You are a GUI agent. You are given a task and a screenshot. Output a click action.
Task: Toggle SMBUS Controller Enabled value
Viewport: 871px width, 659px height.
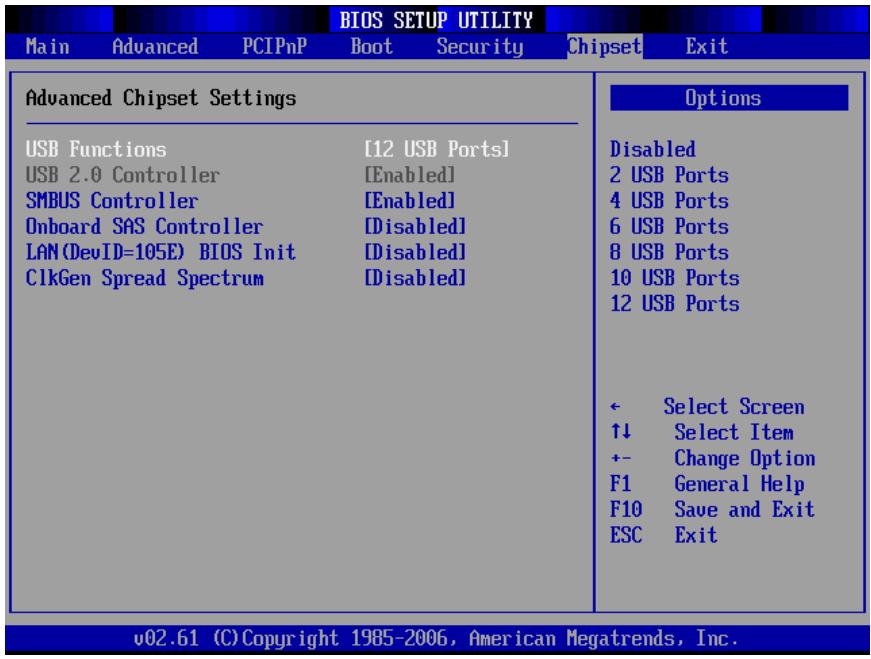tap(410, 201)
